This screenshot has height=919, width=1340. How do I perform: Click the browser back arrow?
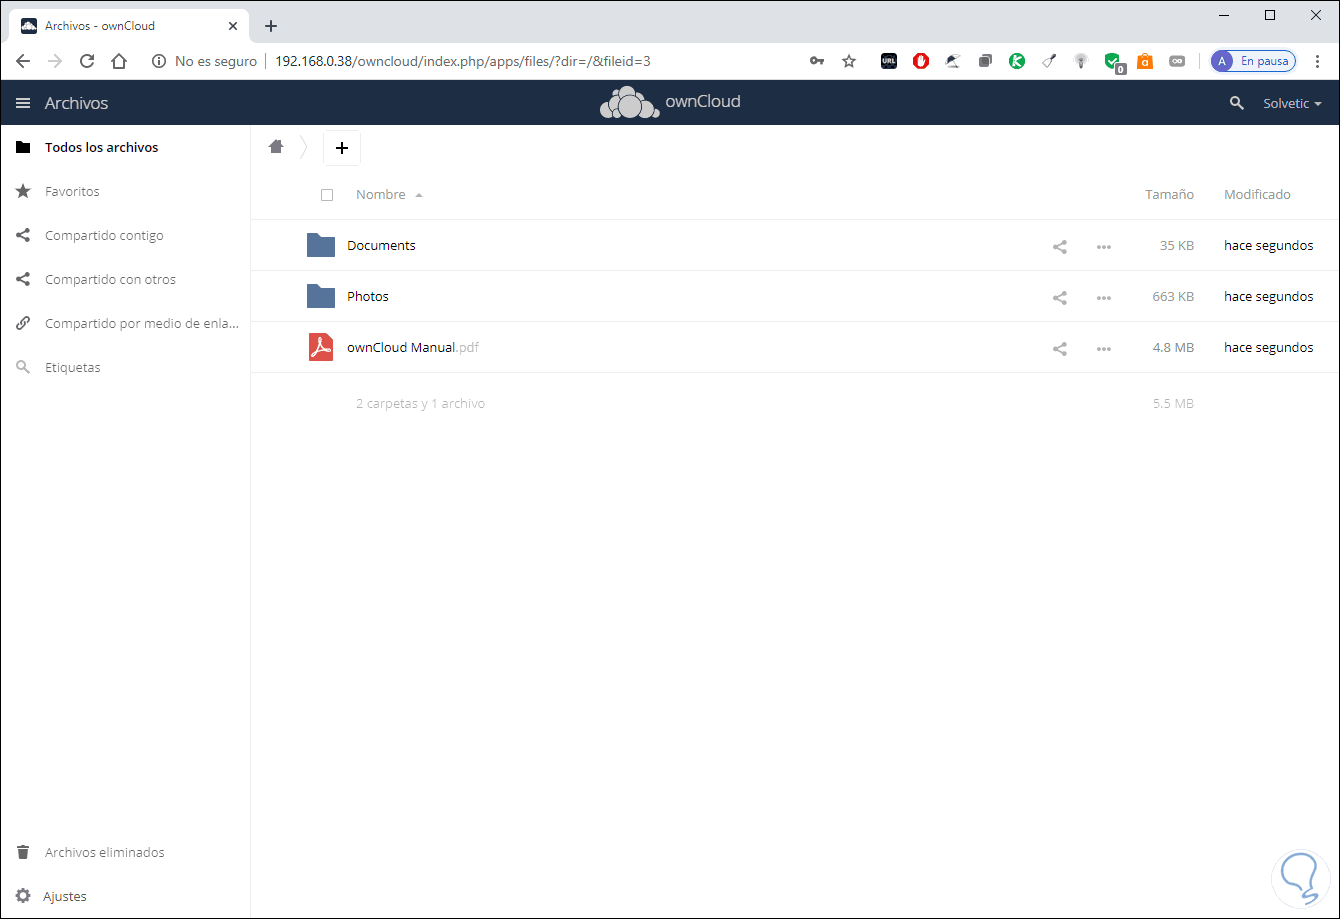23,61
